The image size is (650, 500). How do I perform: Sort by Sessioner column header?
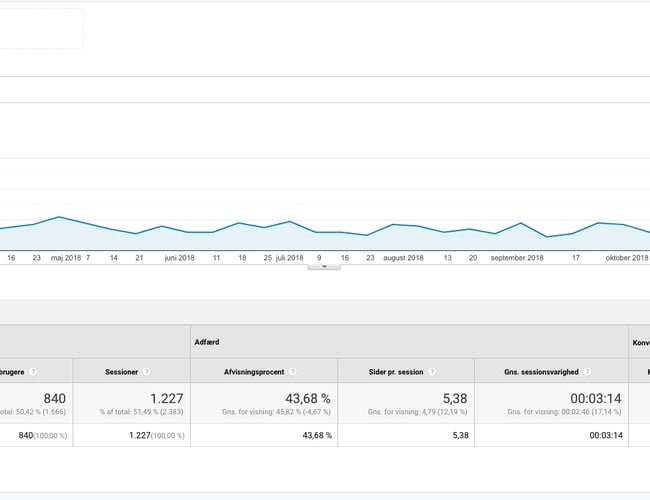coord(122,371)
